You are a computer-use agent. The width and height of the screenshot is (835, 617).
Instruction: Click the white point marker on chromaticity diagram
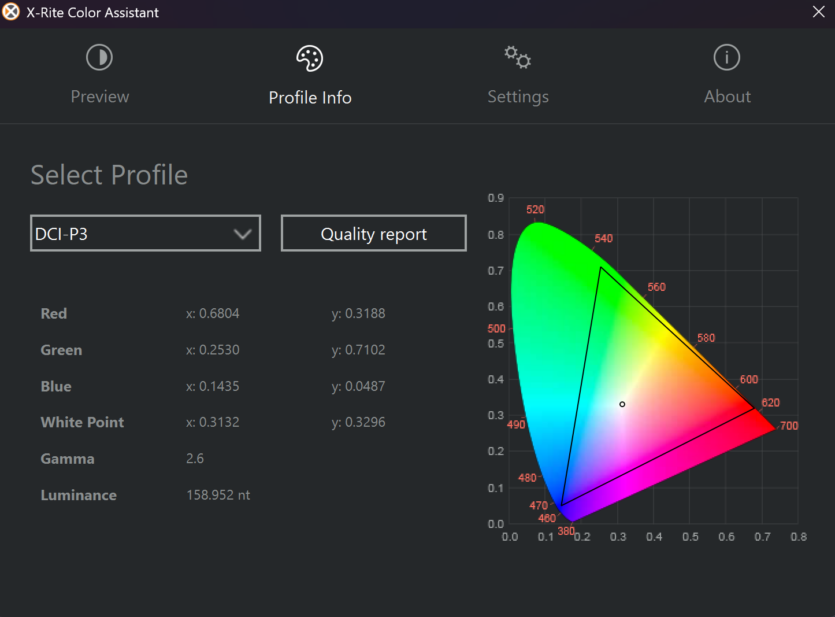tap(622, 405)
